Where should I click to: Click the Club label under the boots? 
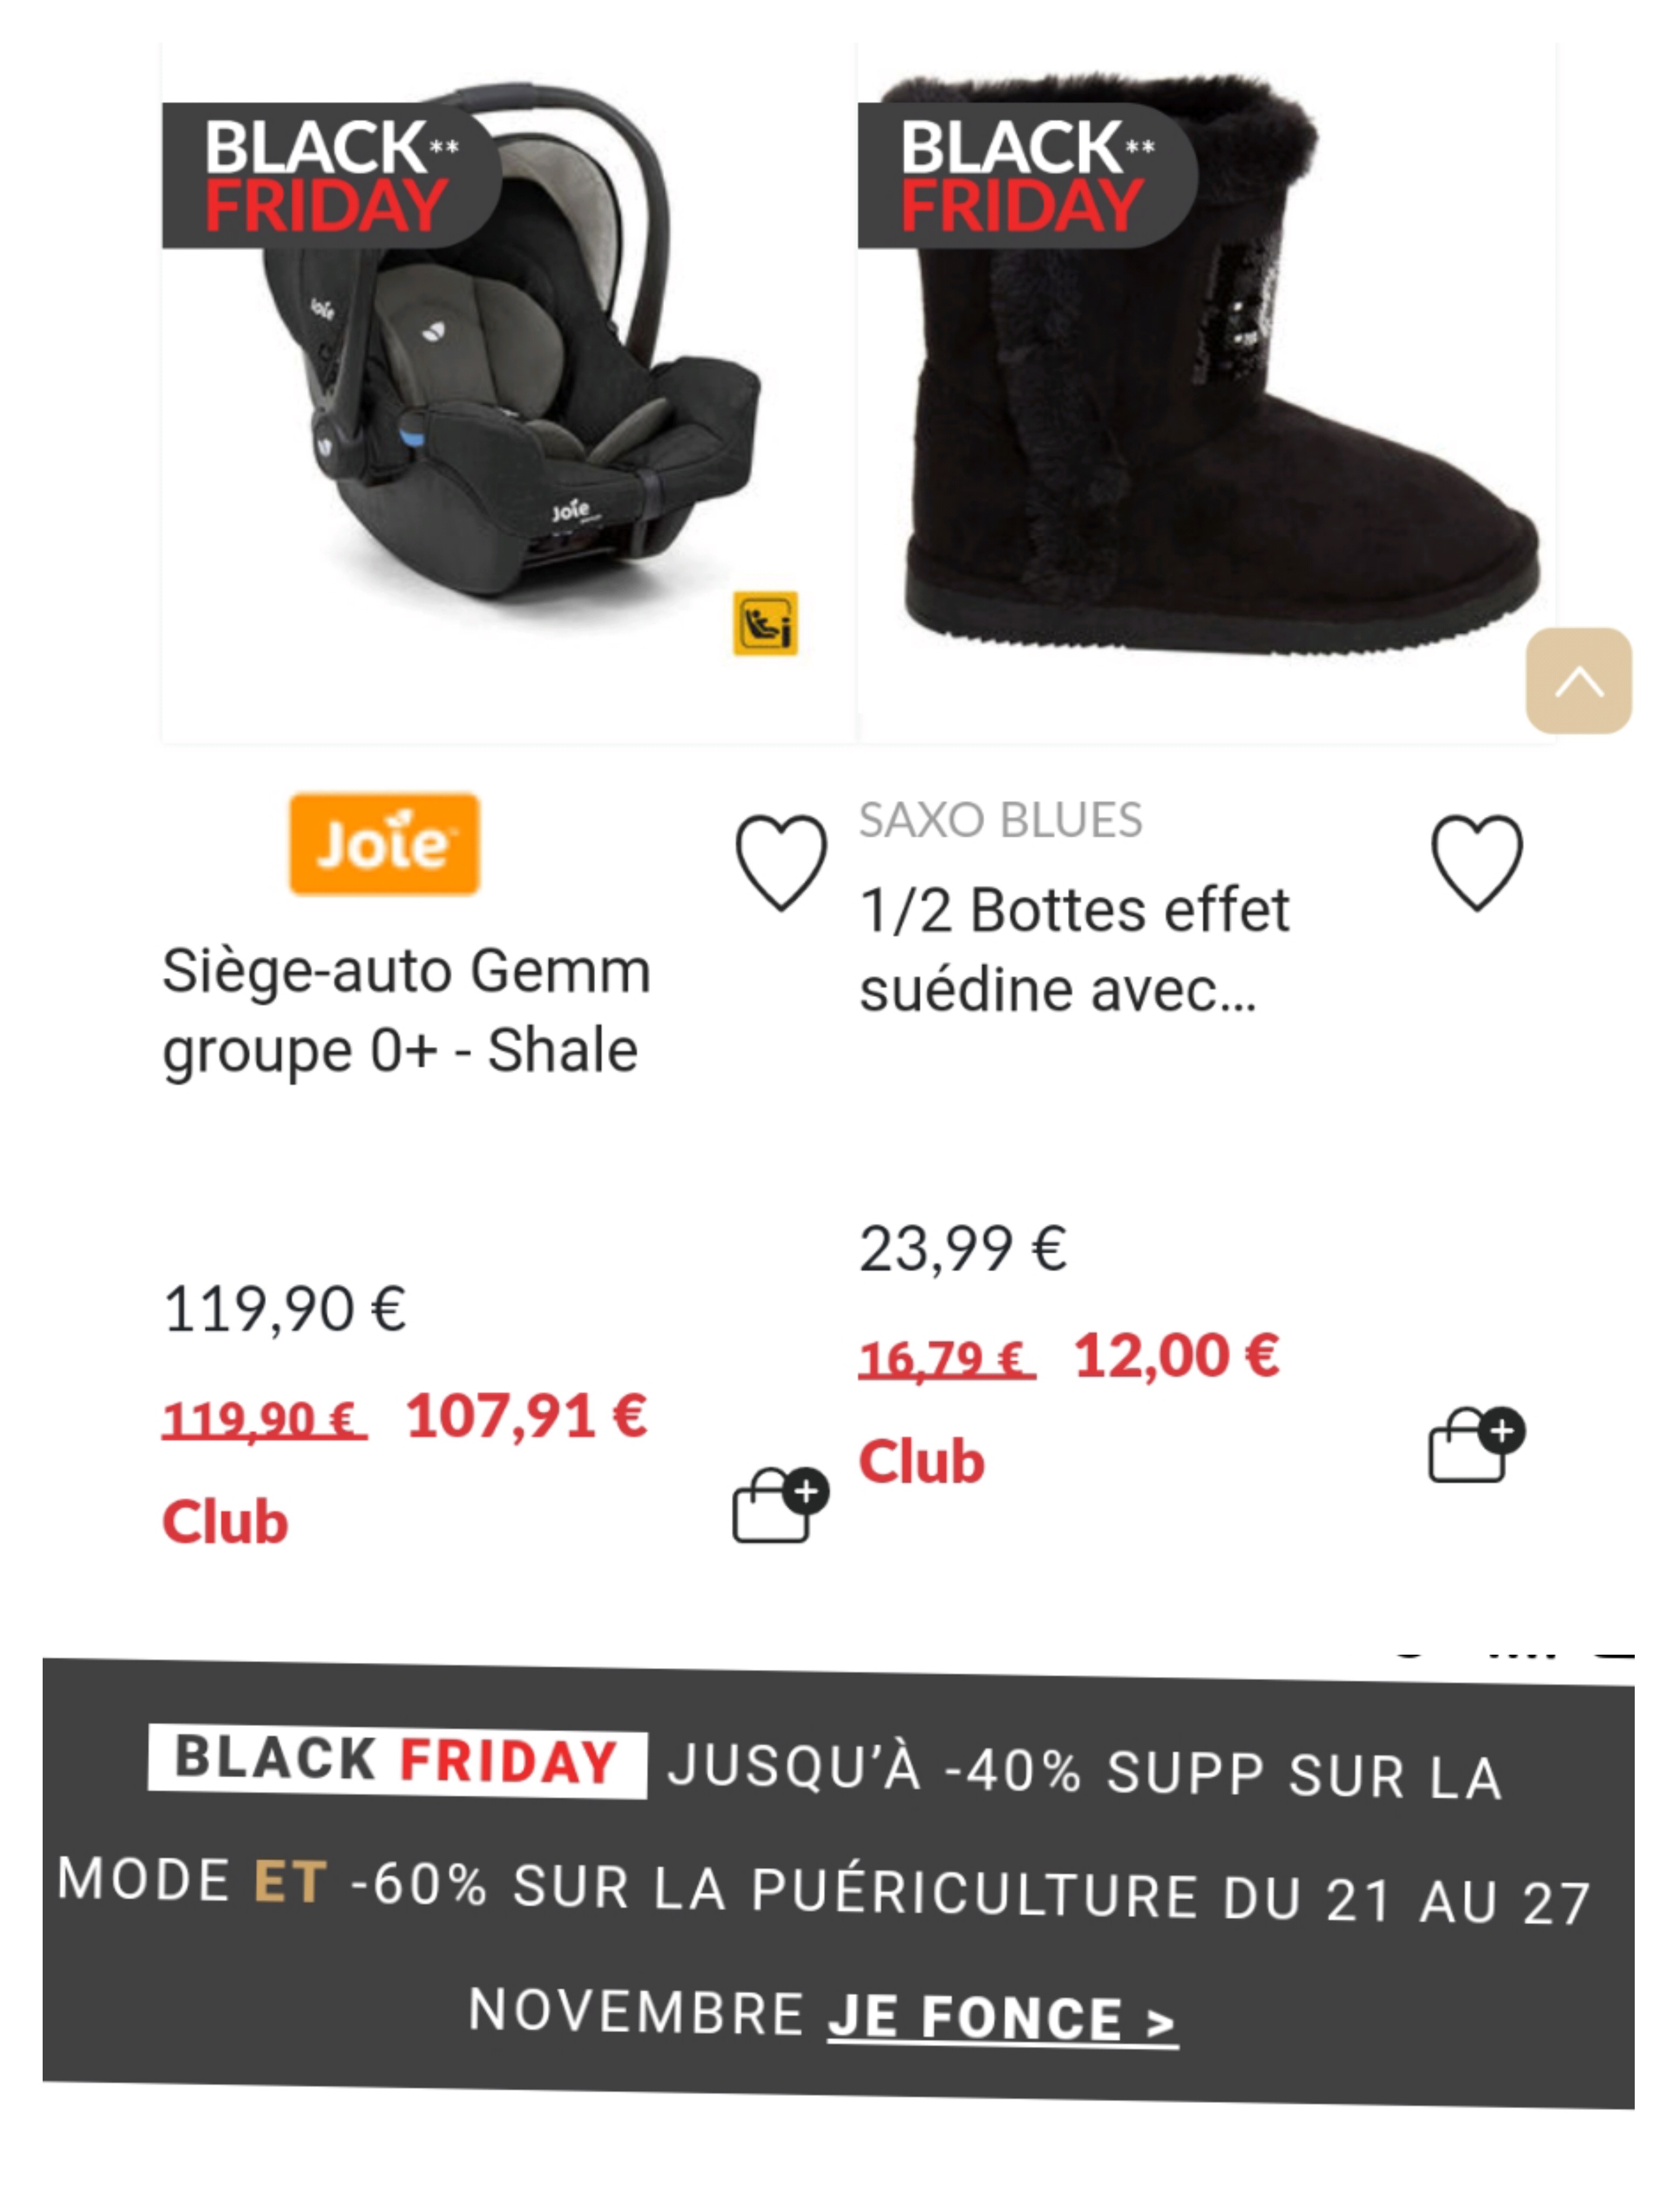921,1462
